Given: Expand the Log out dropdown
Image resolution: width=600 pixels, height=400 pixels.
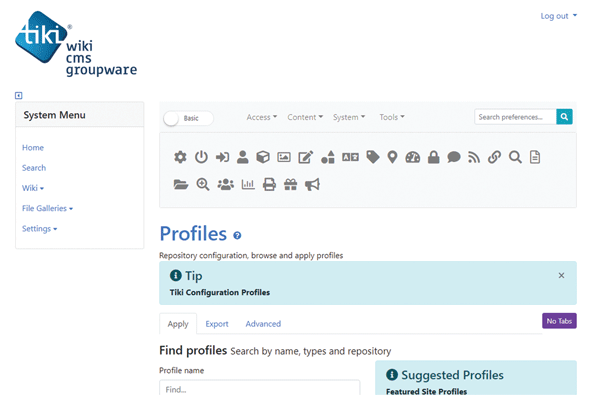Looking at the screenshot, I should 557,16.
